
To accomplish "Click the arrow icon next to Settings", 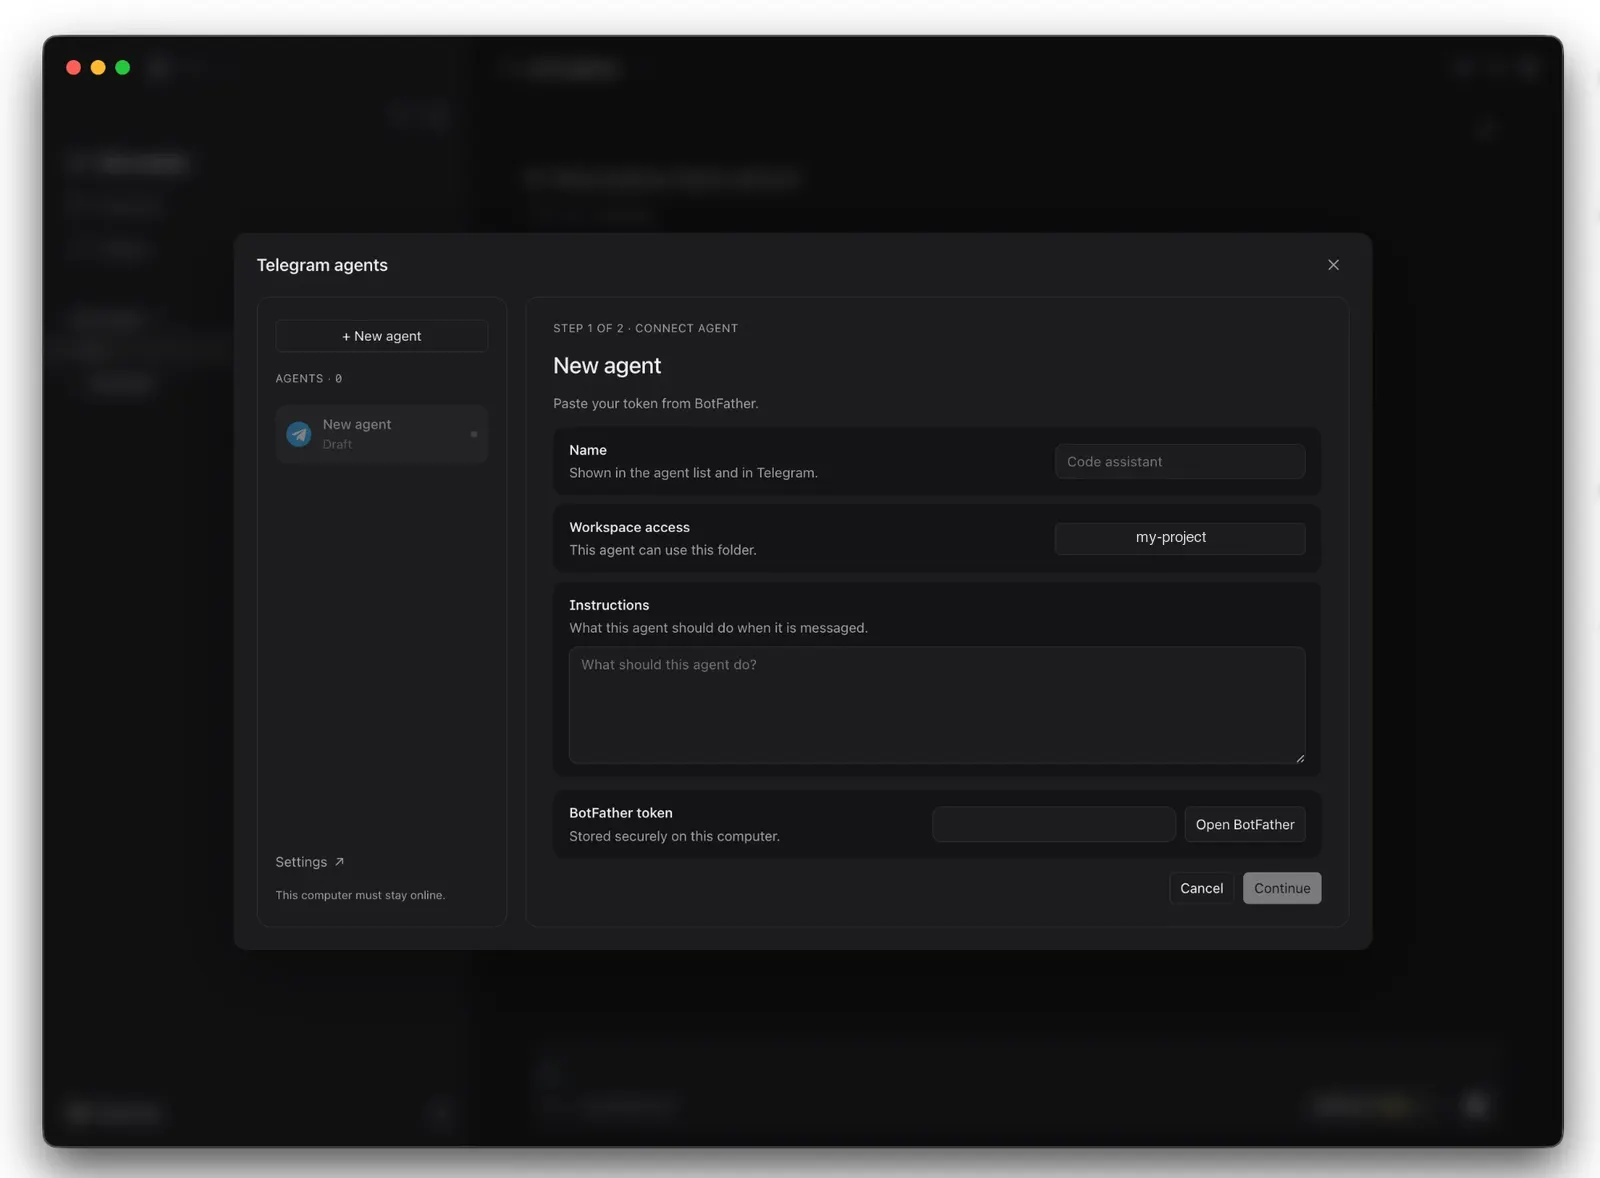I will [x=339, y=862].
